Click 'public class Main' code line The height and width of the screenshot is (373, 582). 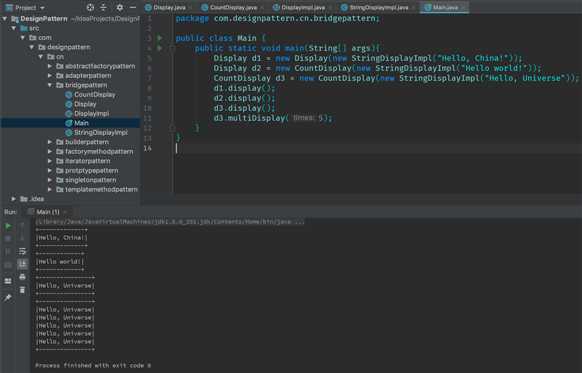click(x=220, y=38)
